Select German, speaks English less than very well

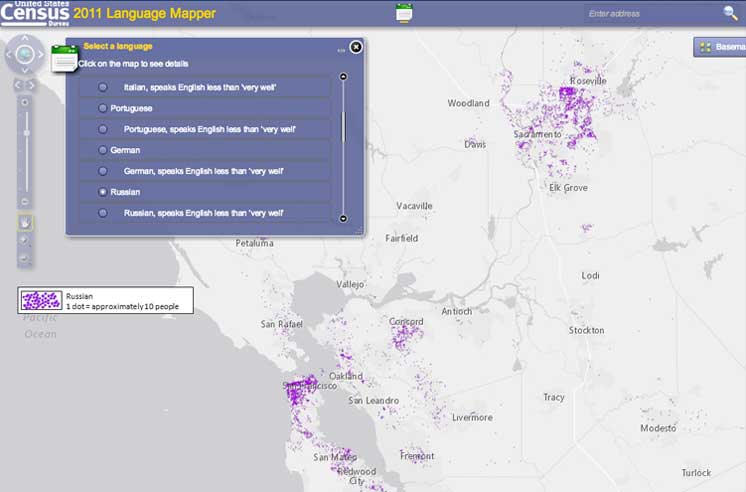(x=102, y=171)
